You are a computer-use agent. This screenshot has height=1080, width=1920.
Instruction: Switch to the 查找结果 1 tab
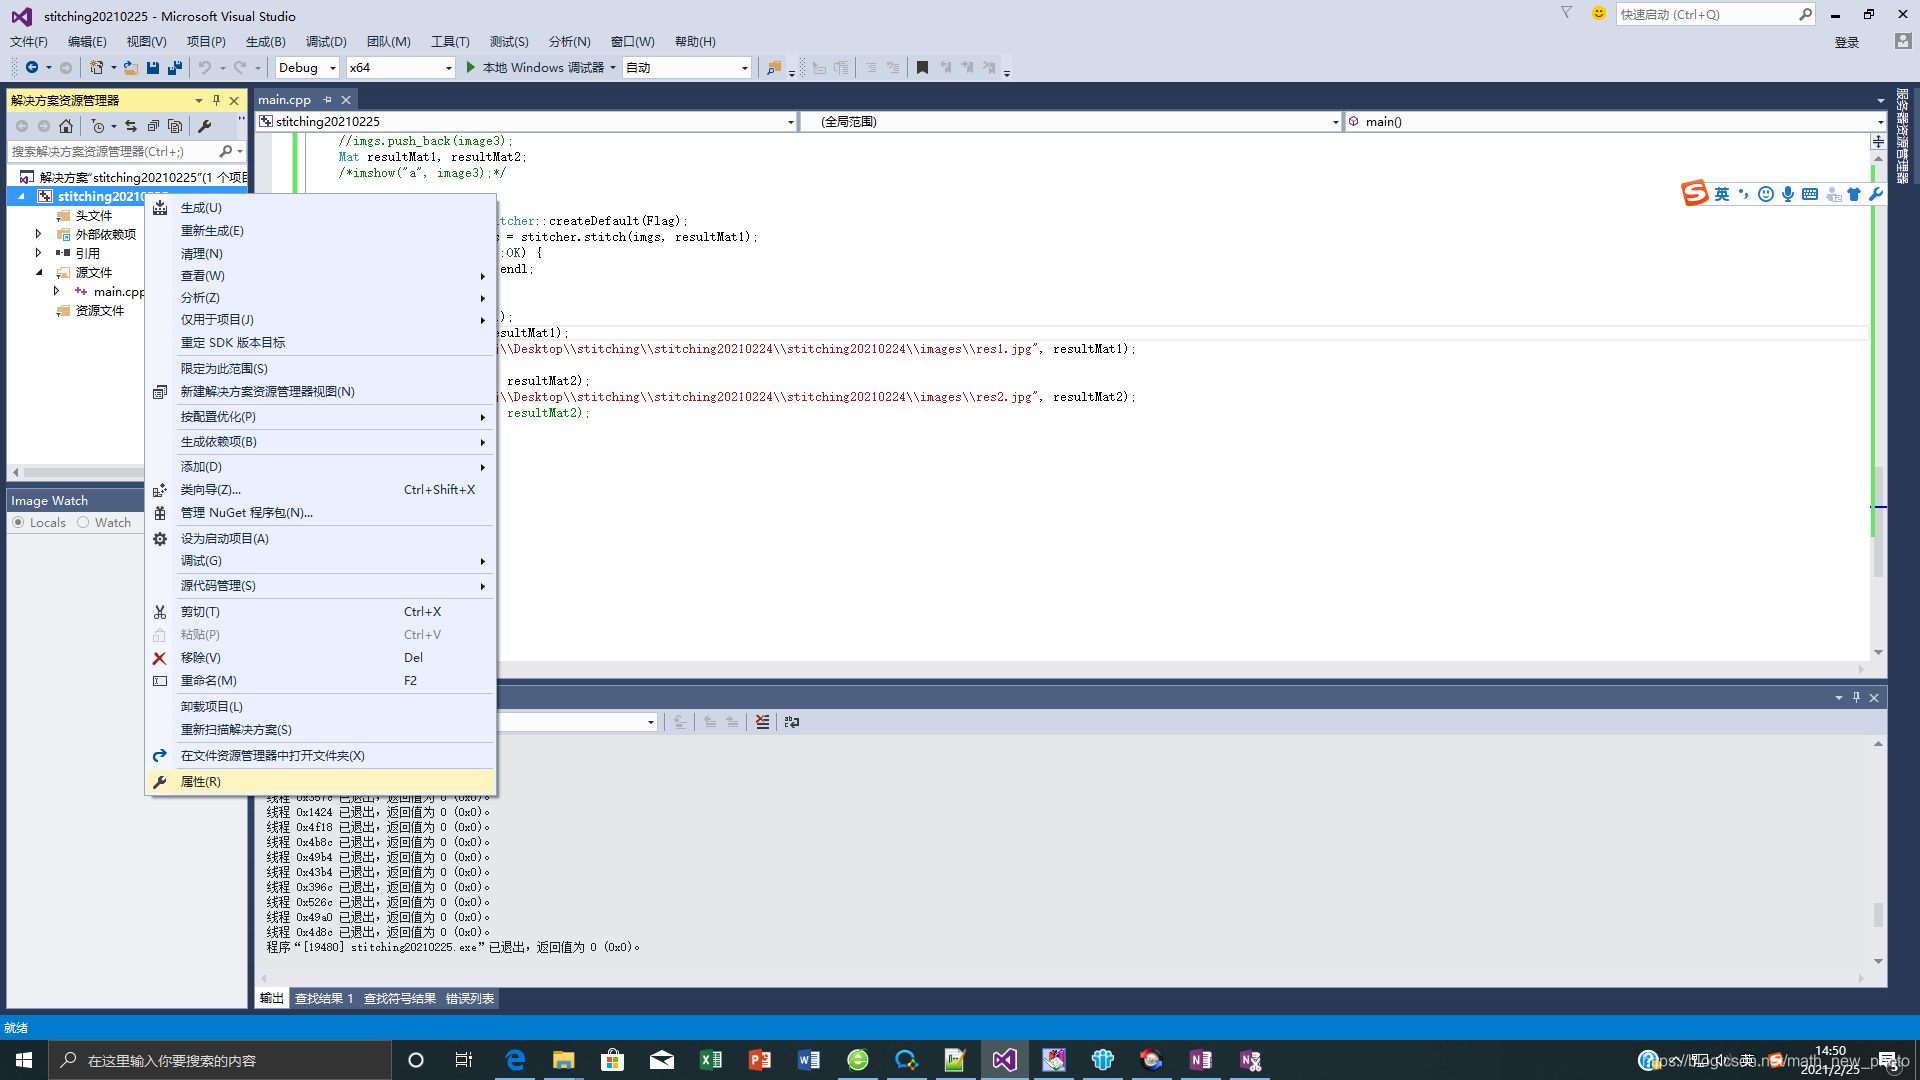[324, 999]
